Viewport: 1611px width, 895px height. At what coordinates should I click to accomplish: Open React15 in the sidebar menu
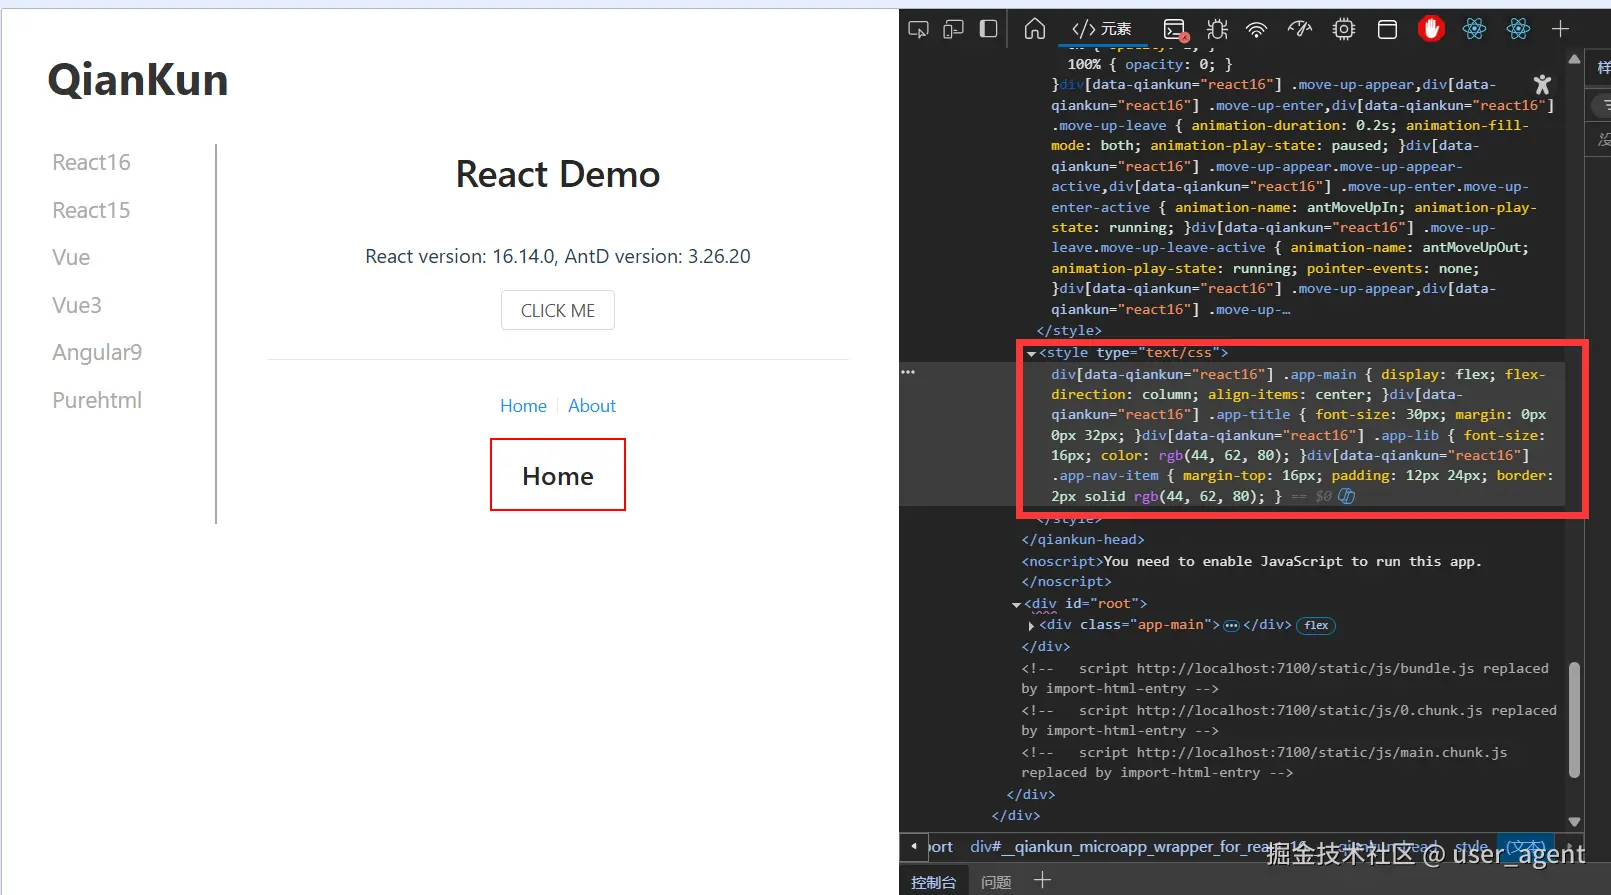[91, 210]
